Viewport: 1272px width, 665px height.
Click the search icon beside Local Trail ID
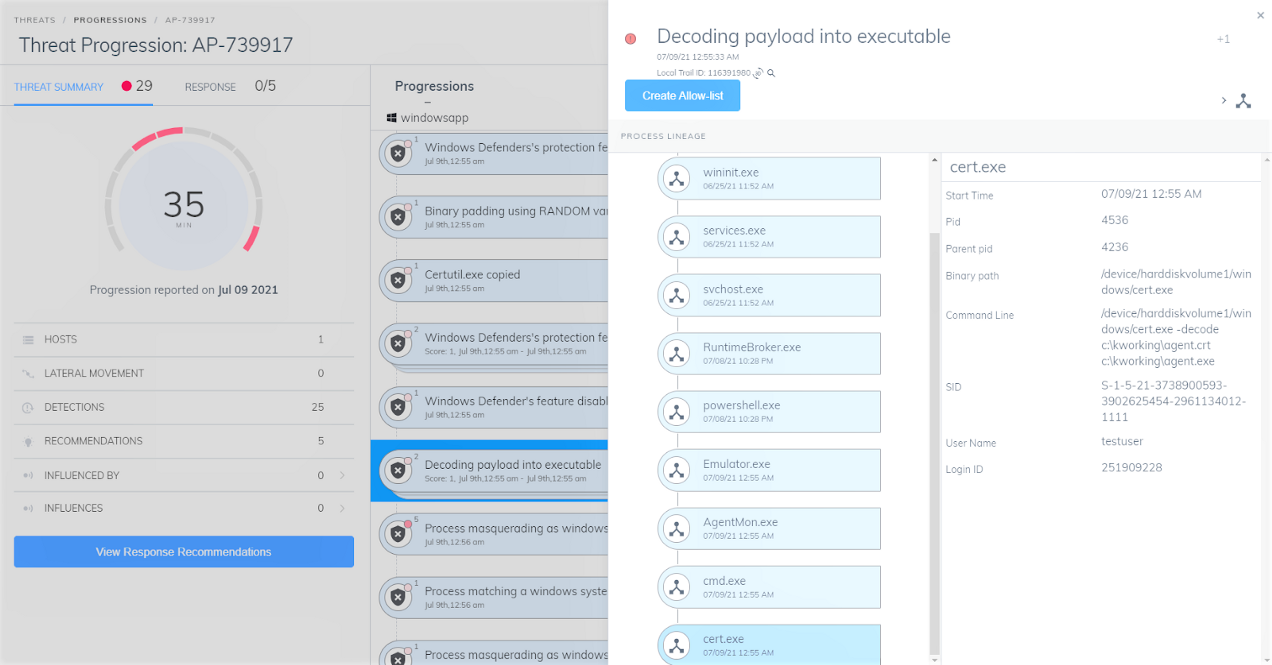(x=772, y=73)
